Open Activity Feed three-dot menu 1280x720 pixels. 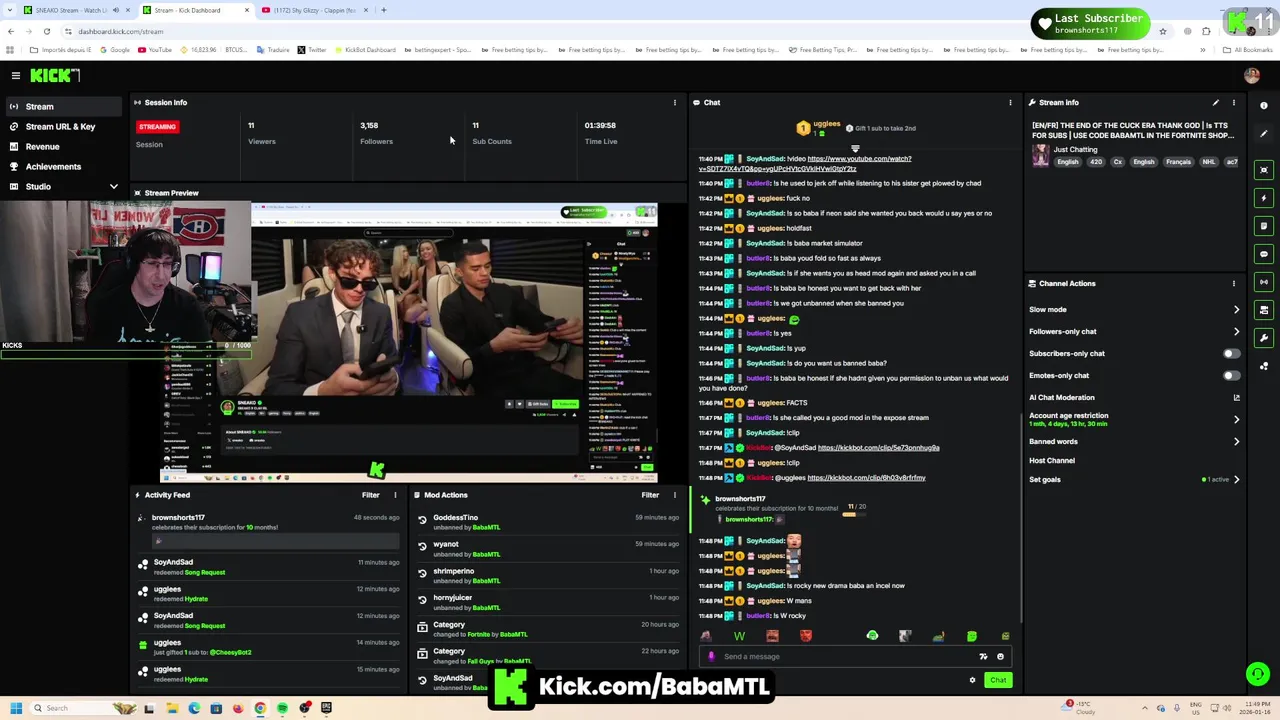pyautogui.click(x=395, y=495)
